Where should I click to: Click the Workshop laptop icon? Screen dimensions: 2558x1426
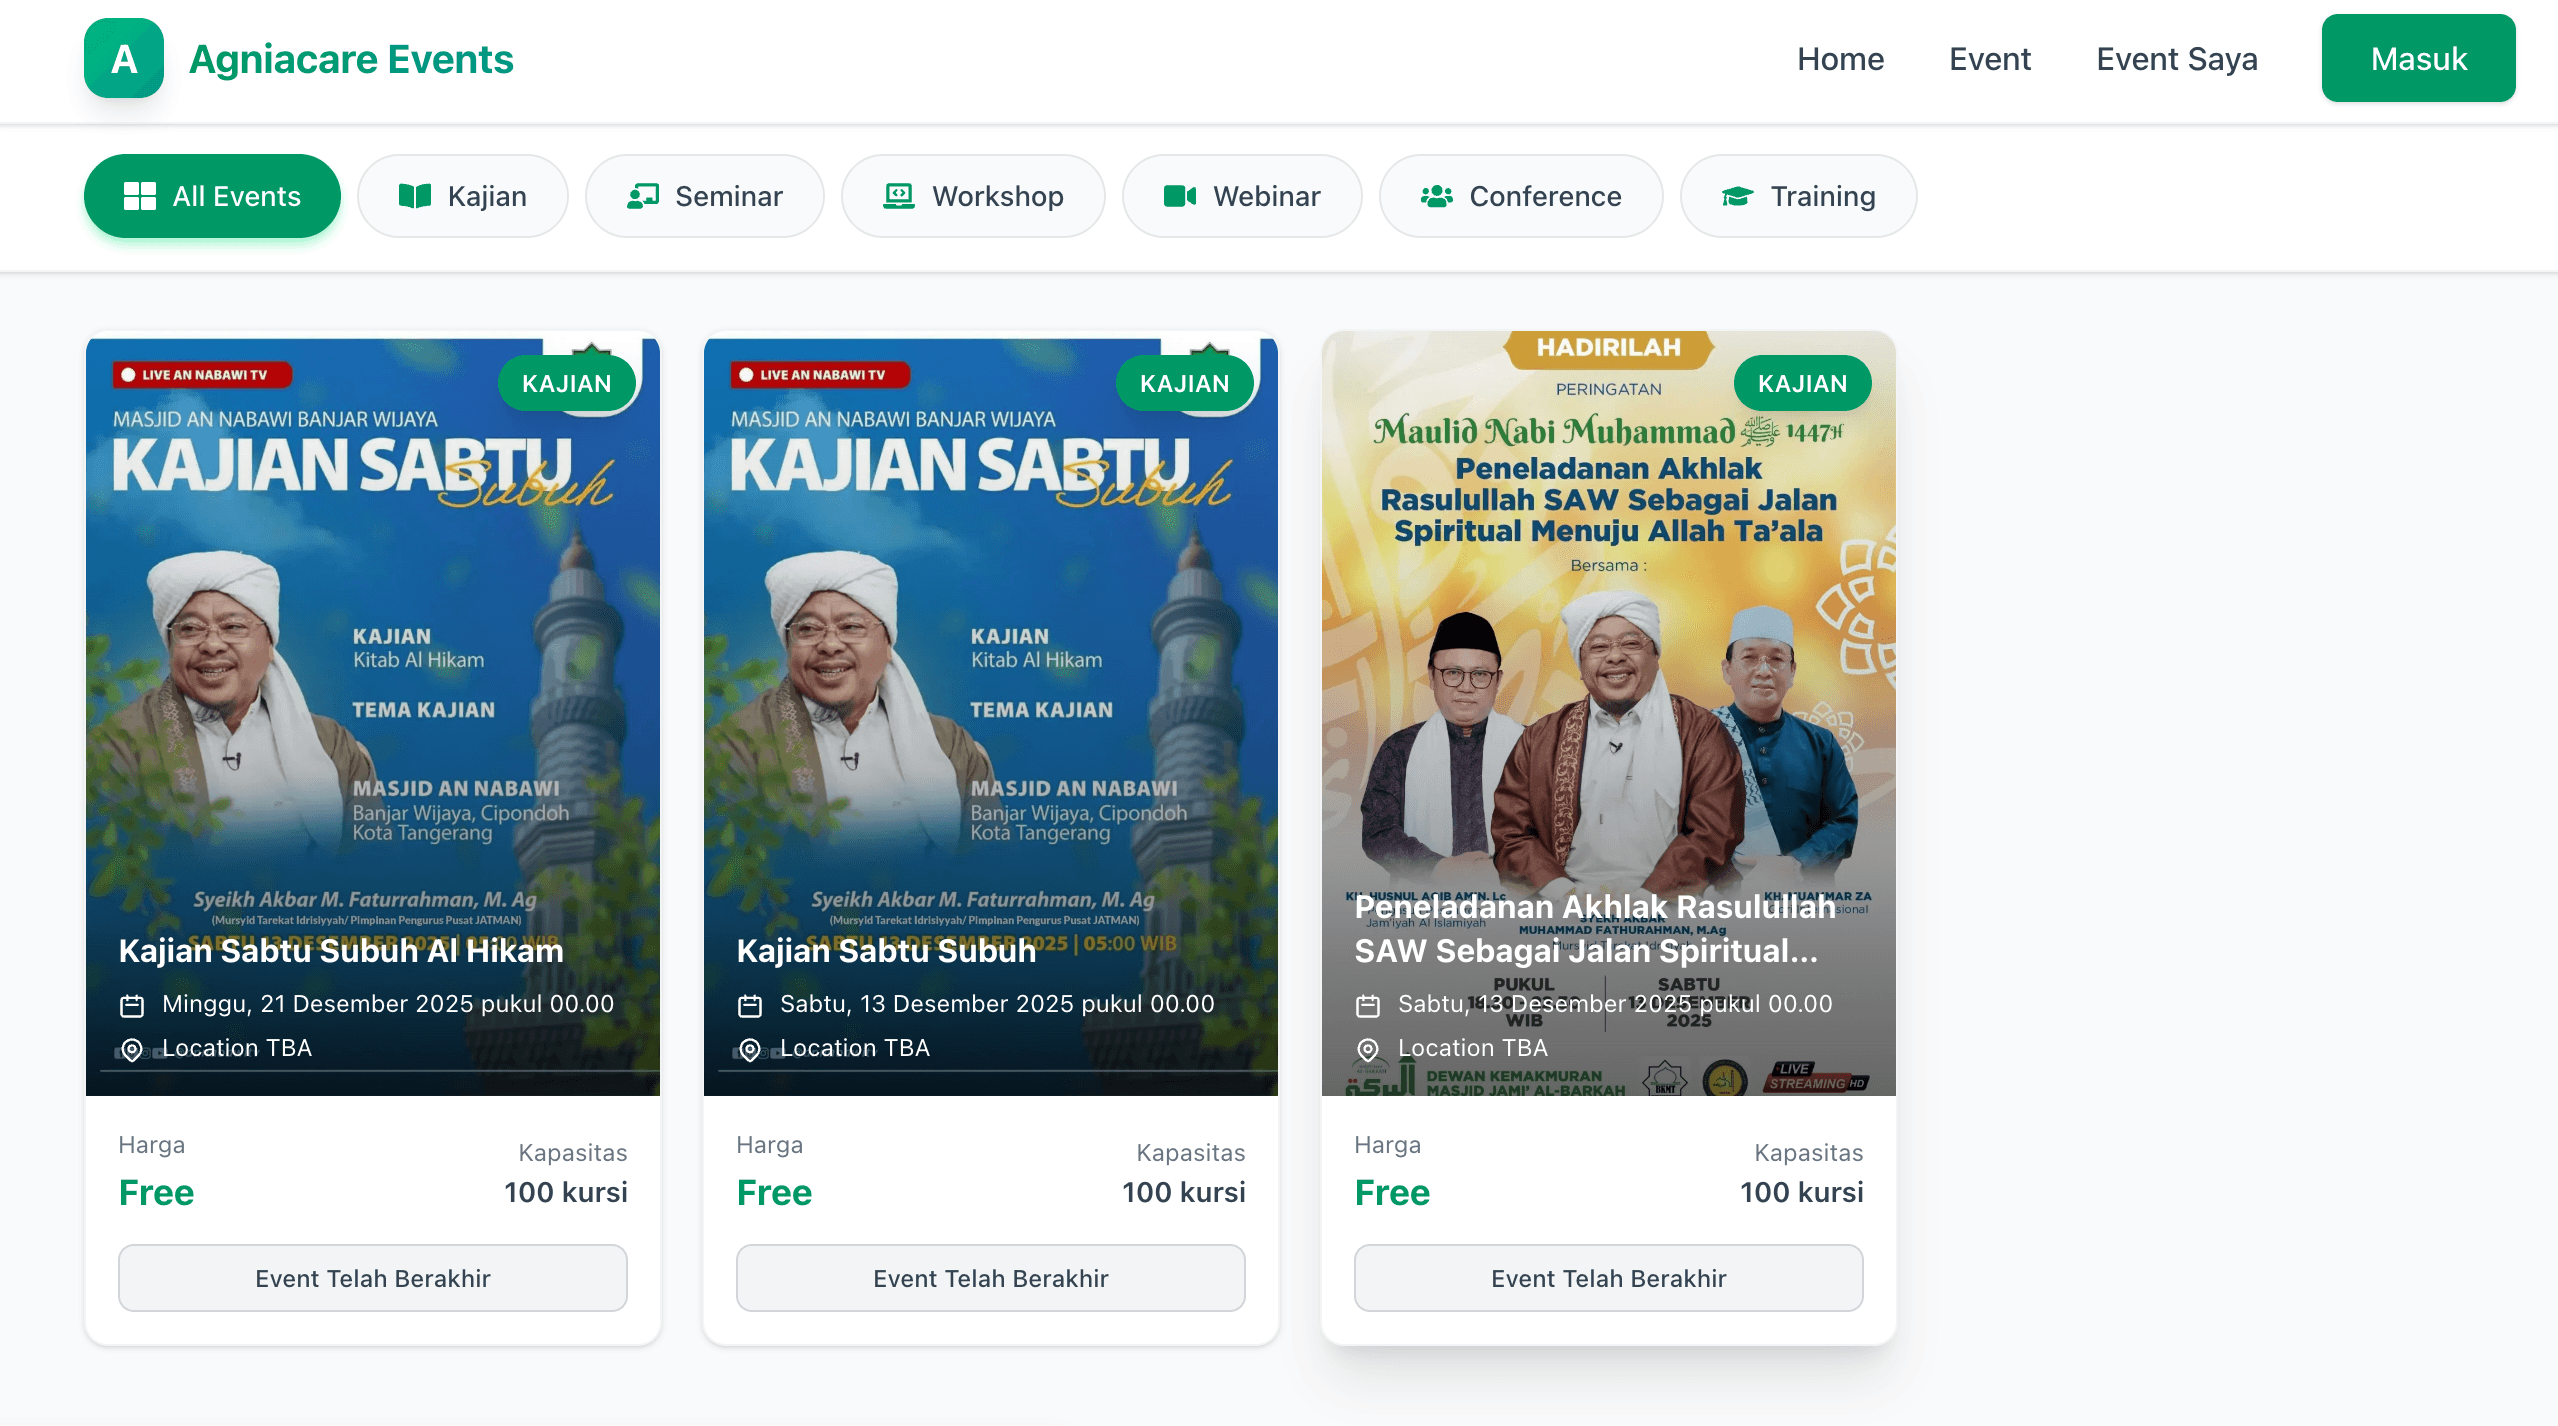point(899,196)
